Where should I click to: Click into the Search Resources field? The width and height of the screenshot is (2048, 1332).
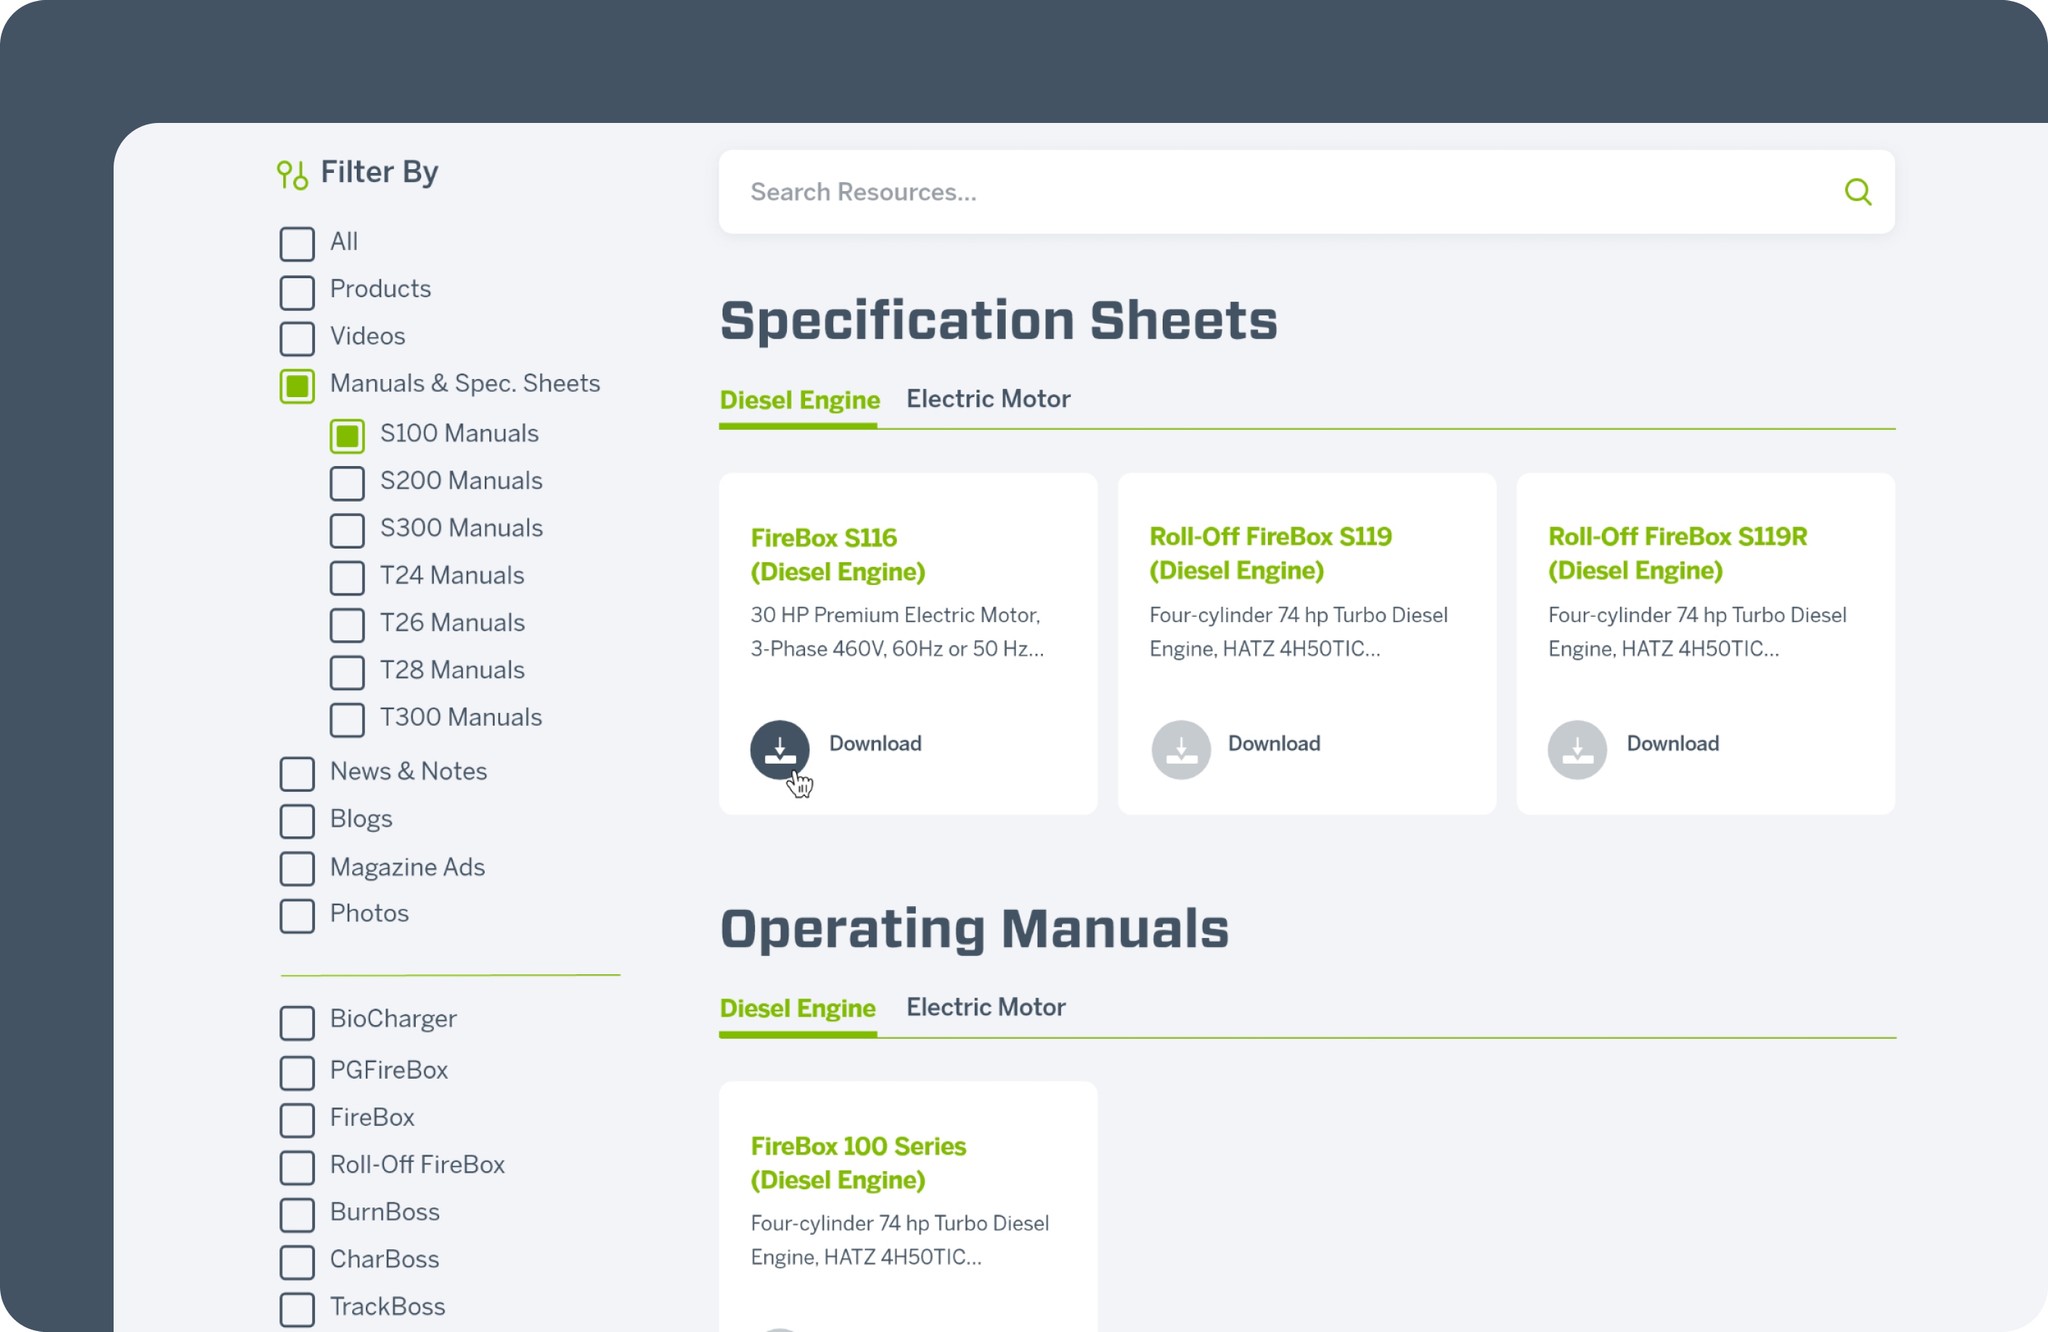(x=1280, y=192)
